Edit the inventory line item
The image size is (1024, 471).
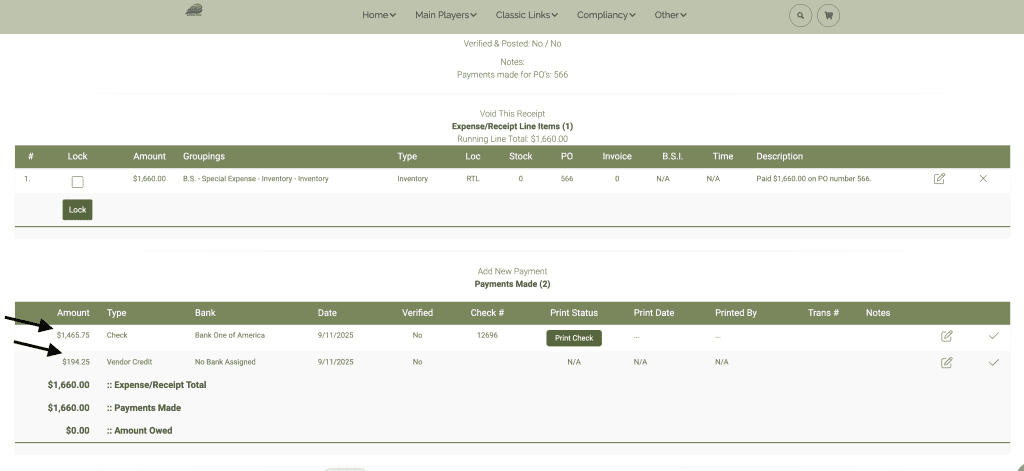(x=939, y=179)
